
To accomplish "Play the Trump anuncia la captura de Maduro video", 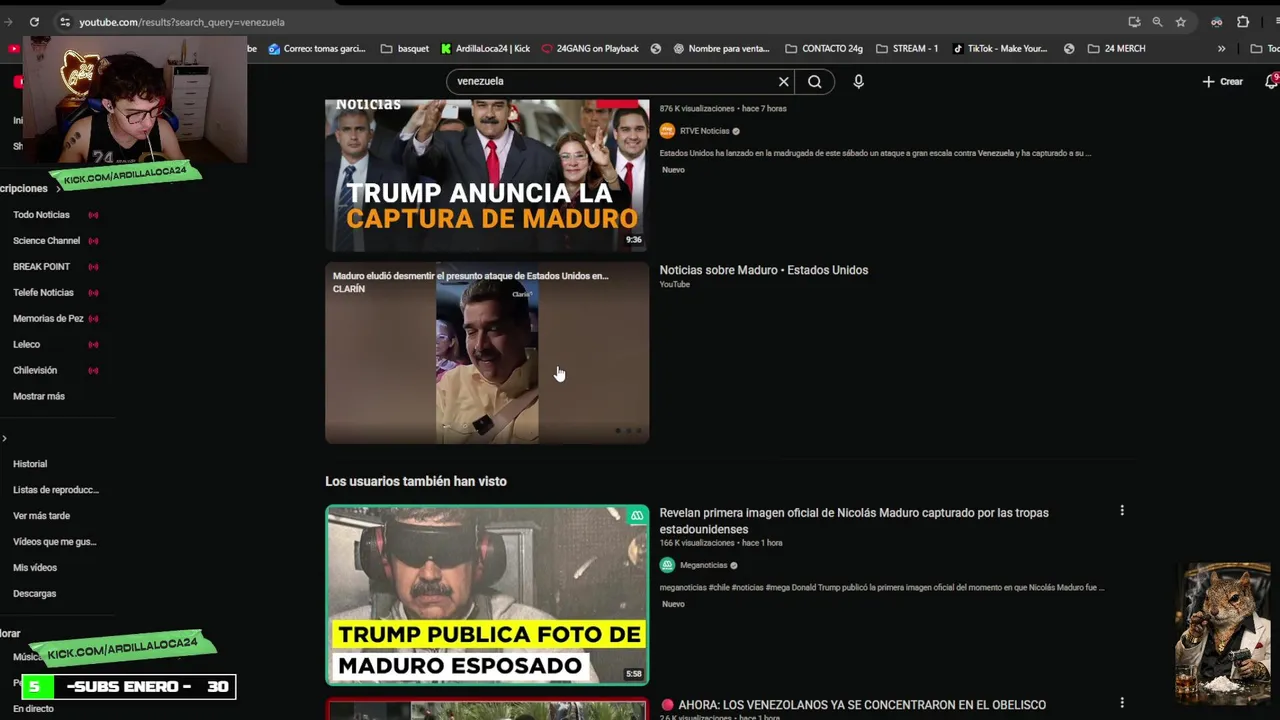I will [x=487, y=175].
